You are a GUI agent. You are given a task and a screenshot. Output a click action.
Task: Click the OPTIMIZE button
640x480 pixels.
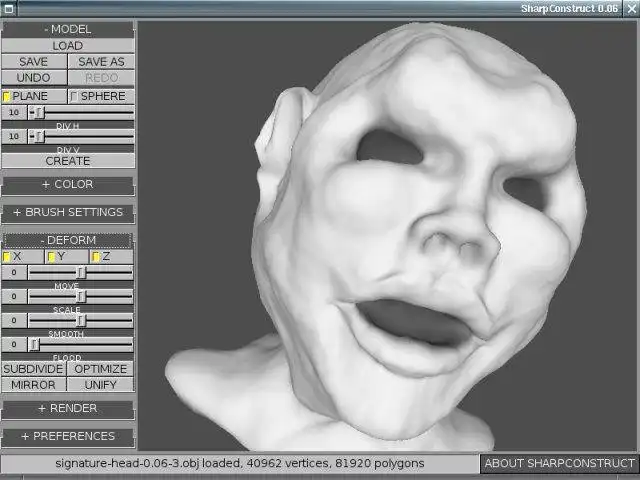(100, 369)
